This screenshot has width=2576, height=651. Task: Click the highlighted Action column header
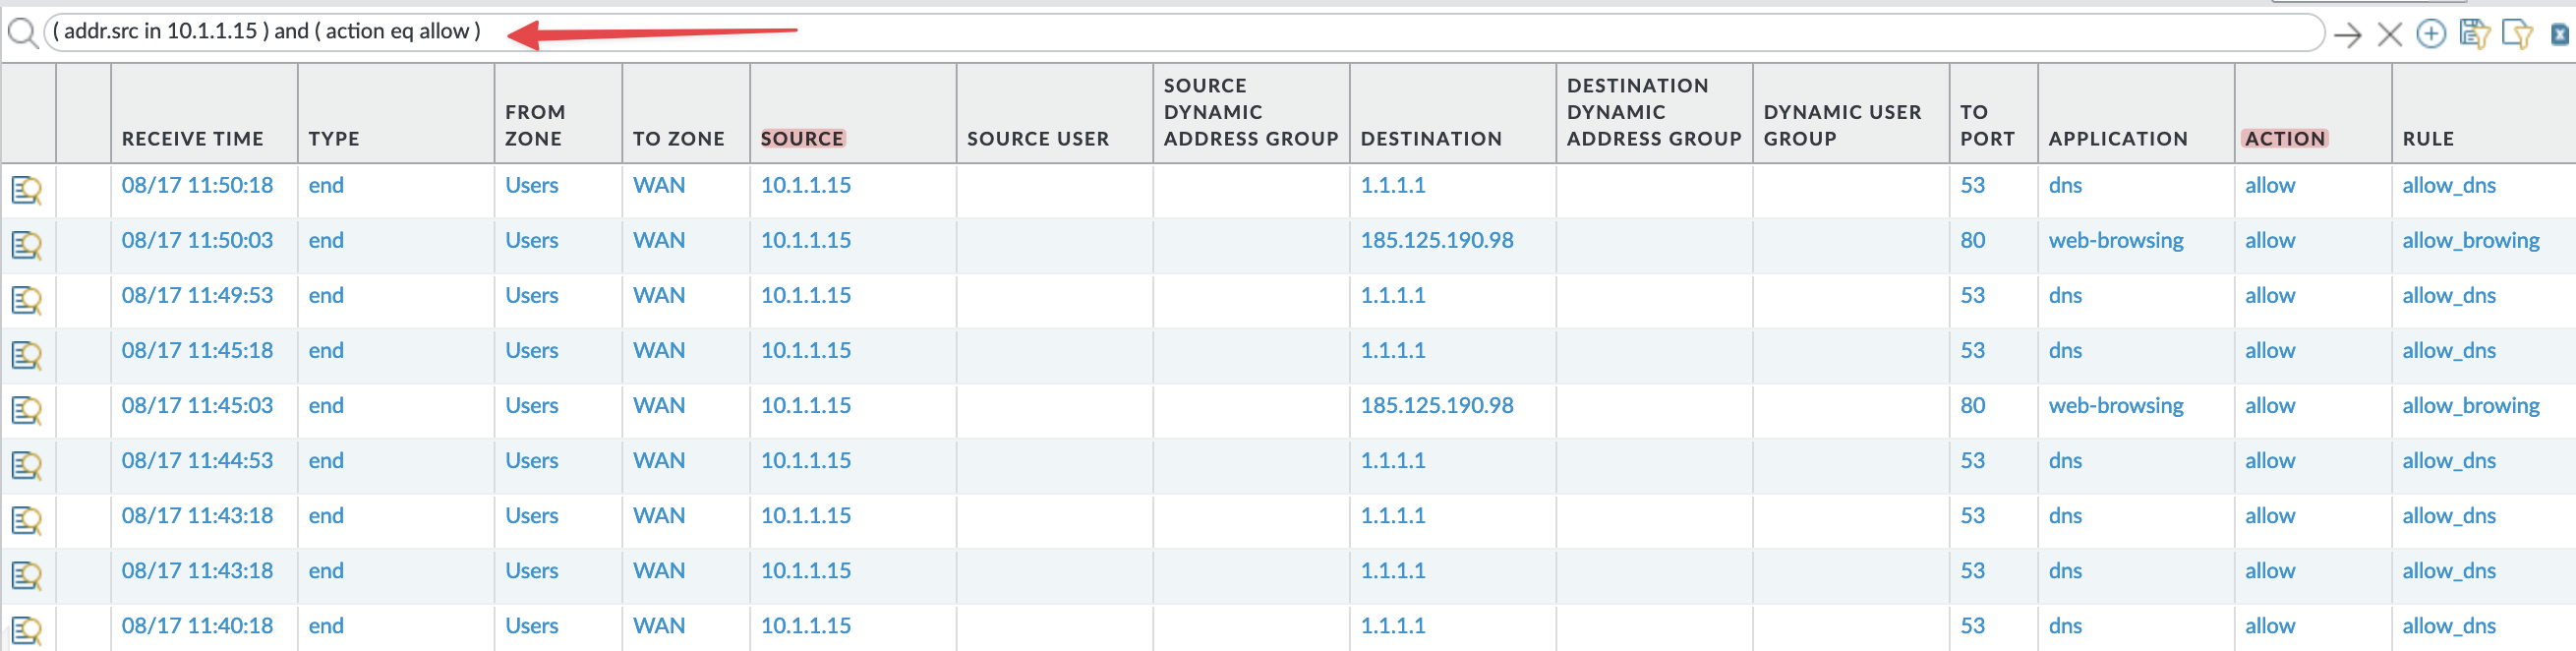coord(2284,139)
